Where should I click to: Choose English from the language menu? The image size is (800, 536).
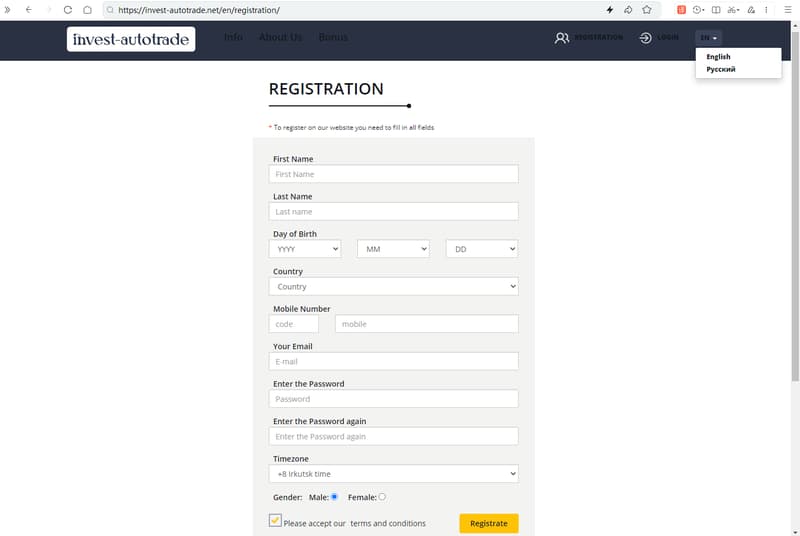[718, 57]
